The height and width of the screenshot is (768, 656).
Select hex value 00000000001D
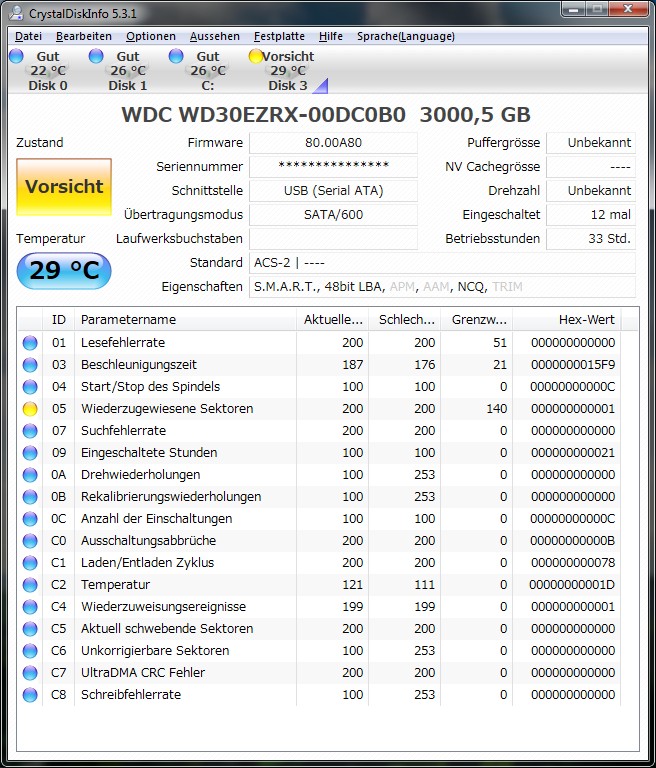(572, 584)
